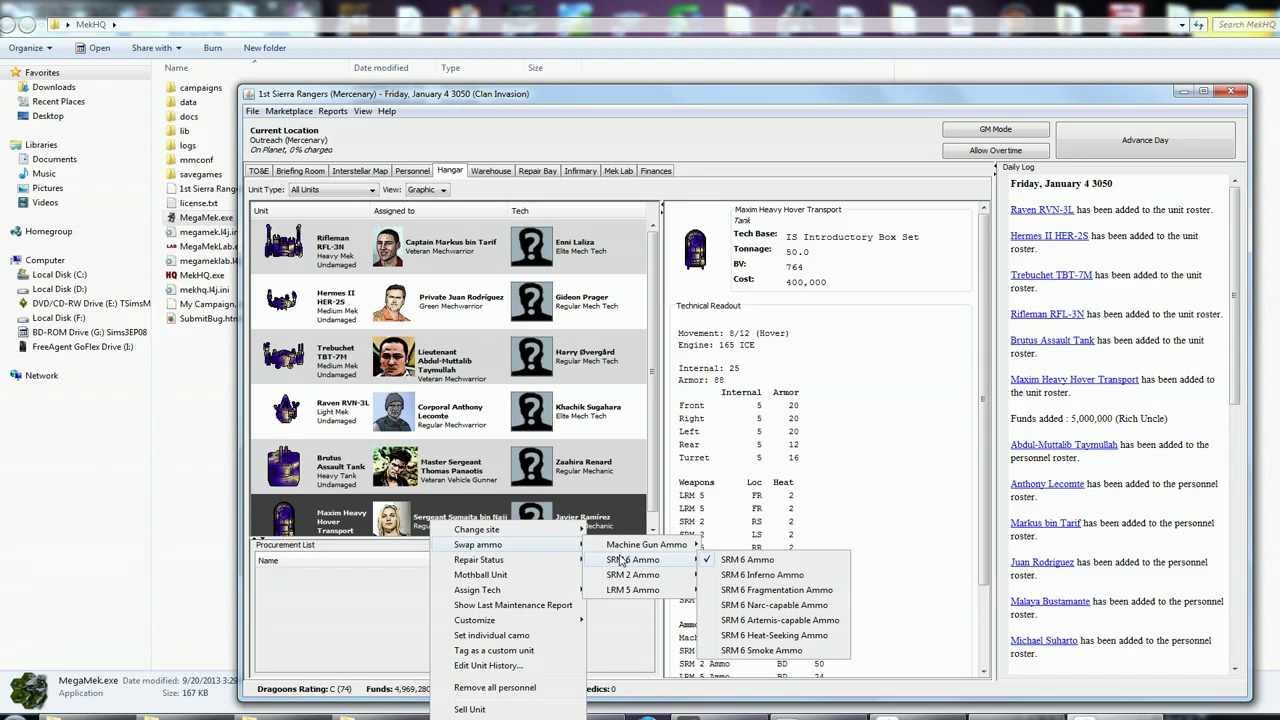1280x720 pixels.
Task: Click the MekHQ.exe HQ icon in Explorer
Action: coord(171,275)
